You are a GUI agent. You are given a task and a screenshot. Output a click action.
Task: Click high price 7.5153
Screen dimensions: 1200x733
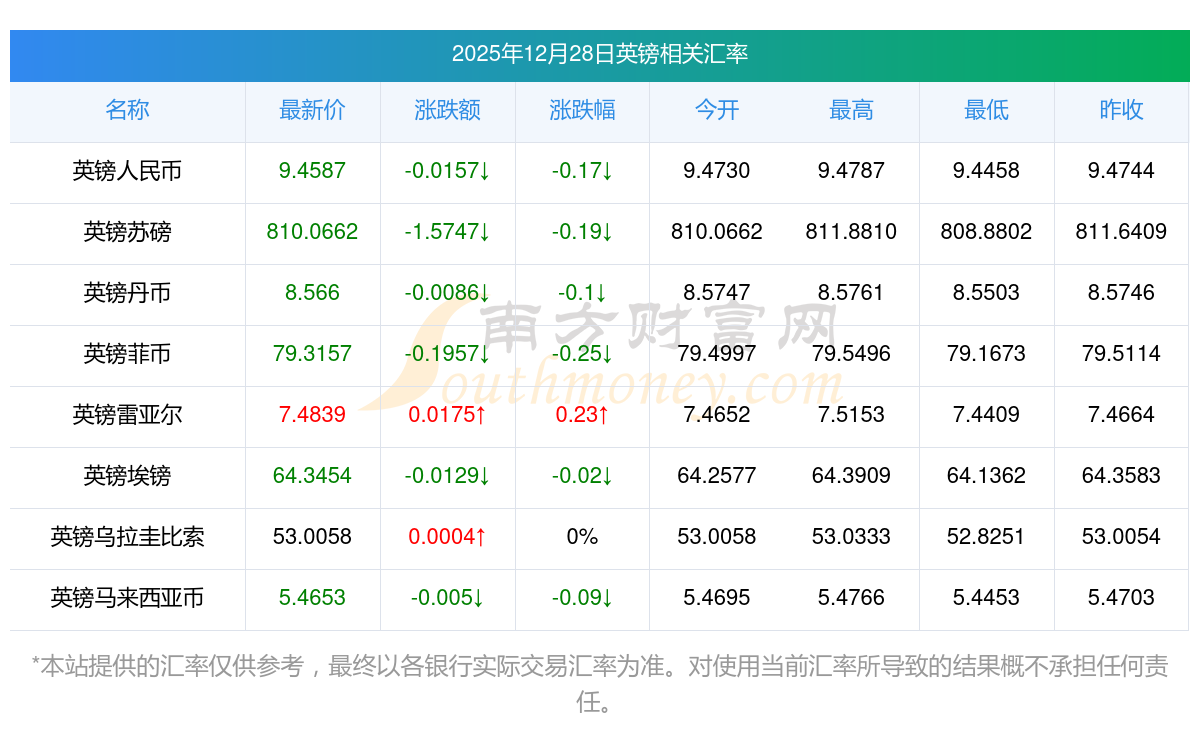click(851, 415)
